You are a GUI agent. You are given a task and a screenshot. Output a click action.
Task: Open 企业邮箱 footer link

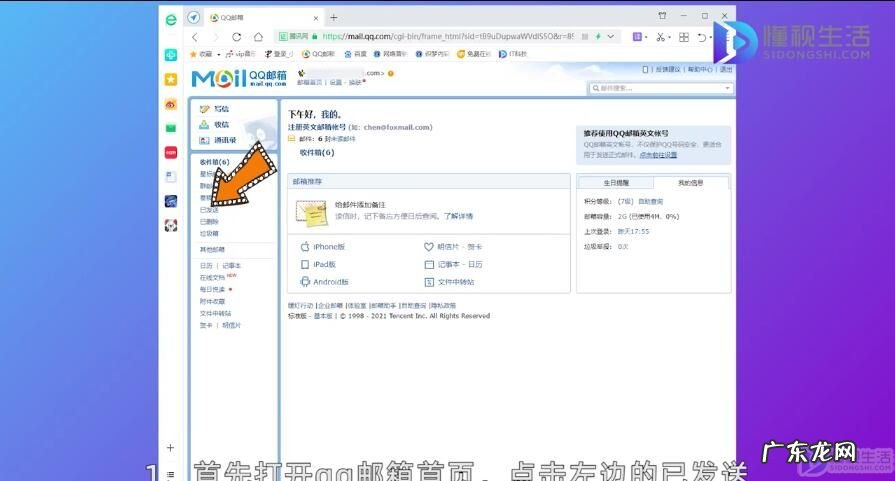[x=330, y=306]
